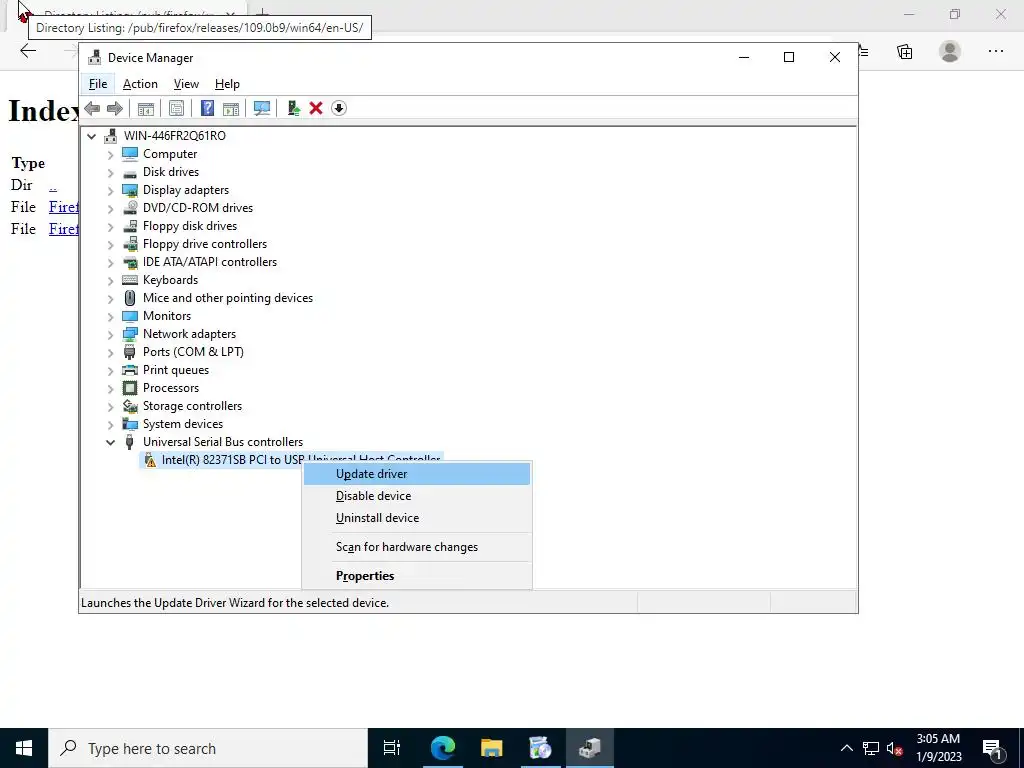
Task: Click the Properties toolbar icon
Action: pyautogui.click(x=176, y=108)
